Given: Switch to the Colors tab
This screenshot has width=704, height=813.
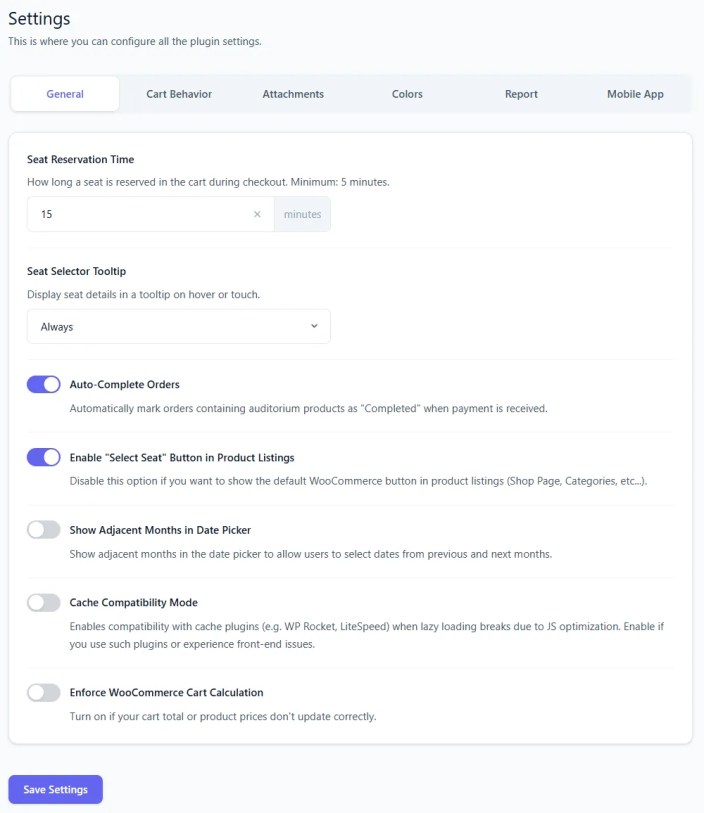Looking at the screenshot, I should pos(407,93).
